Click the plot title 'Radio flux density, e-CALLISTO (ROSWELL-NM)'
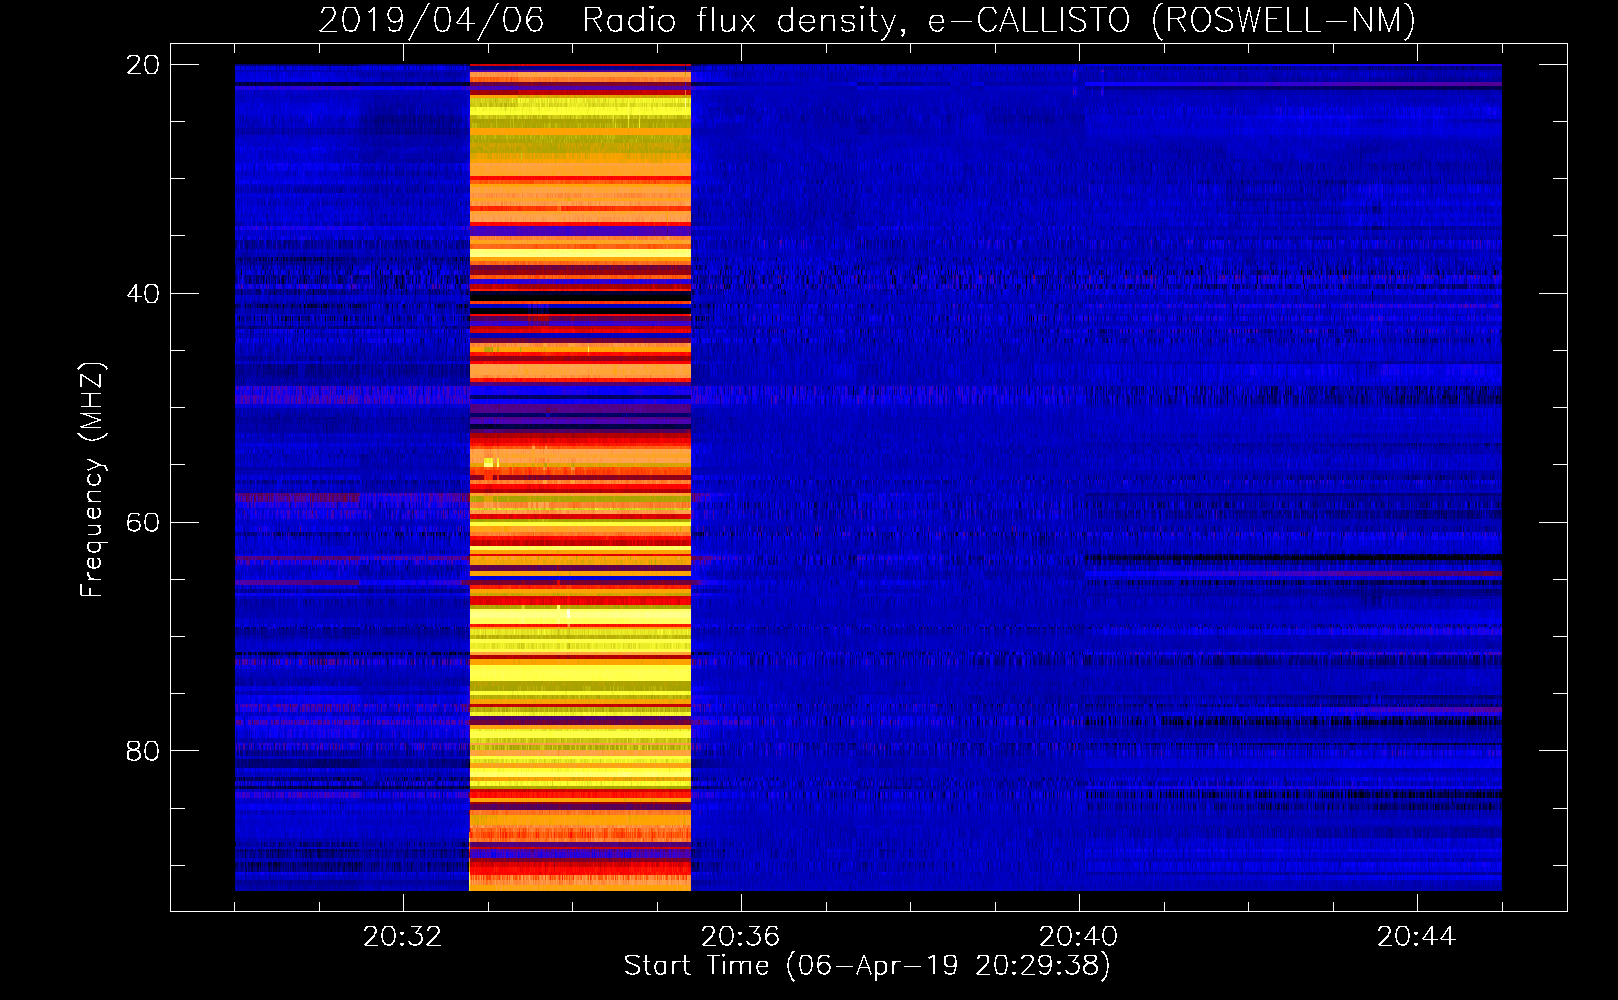 [x=998, y=21]
